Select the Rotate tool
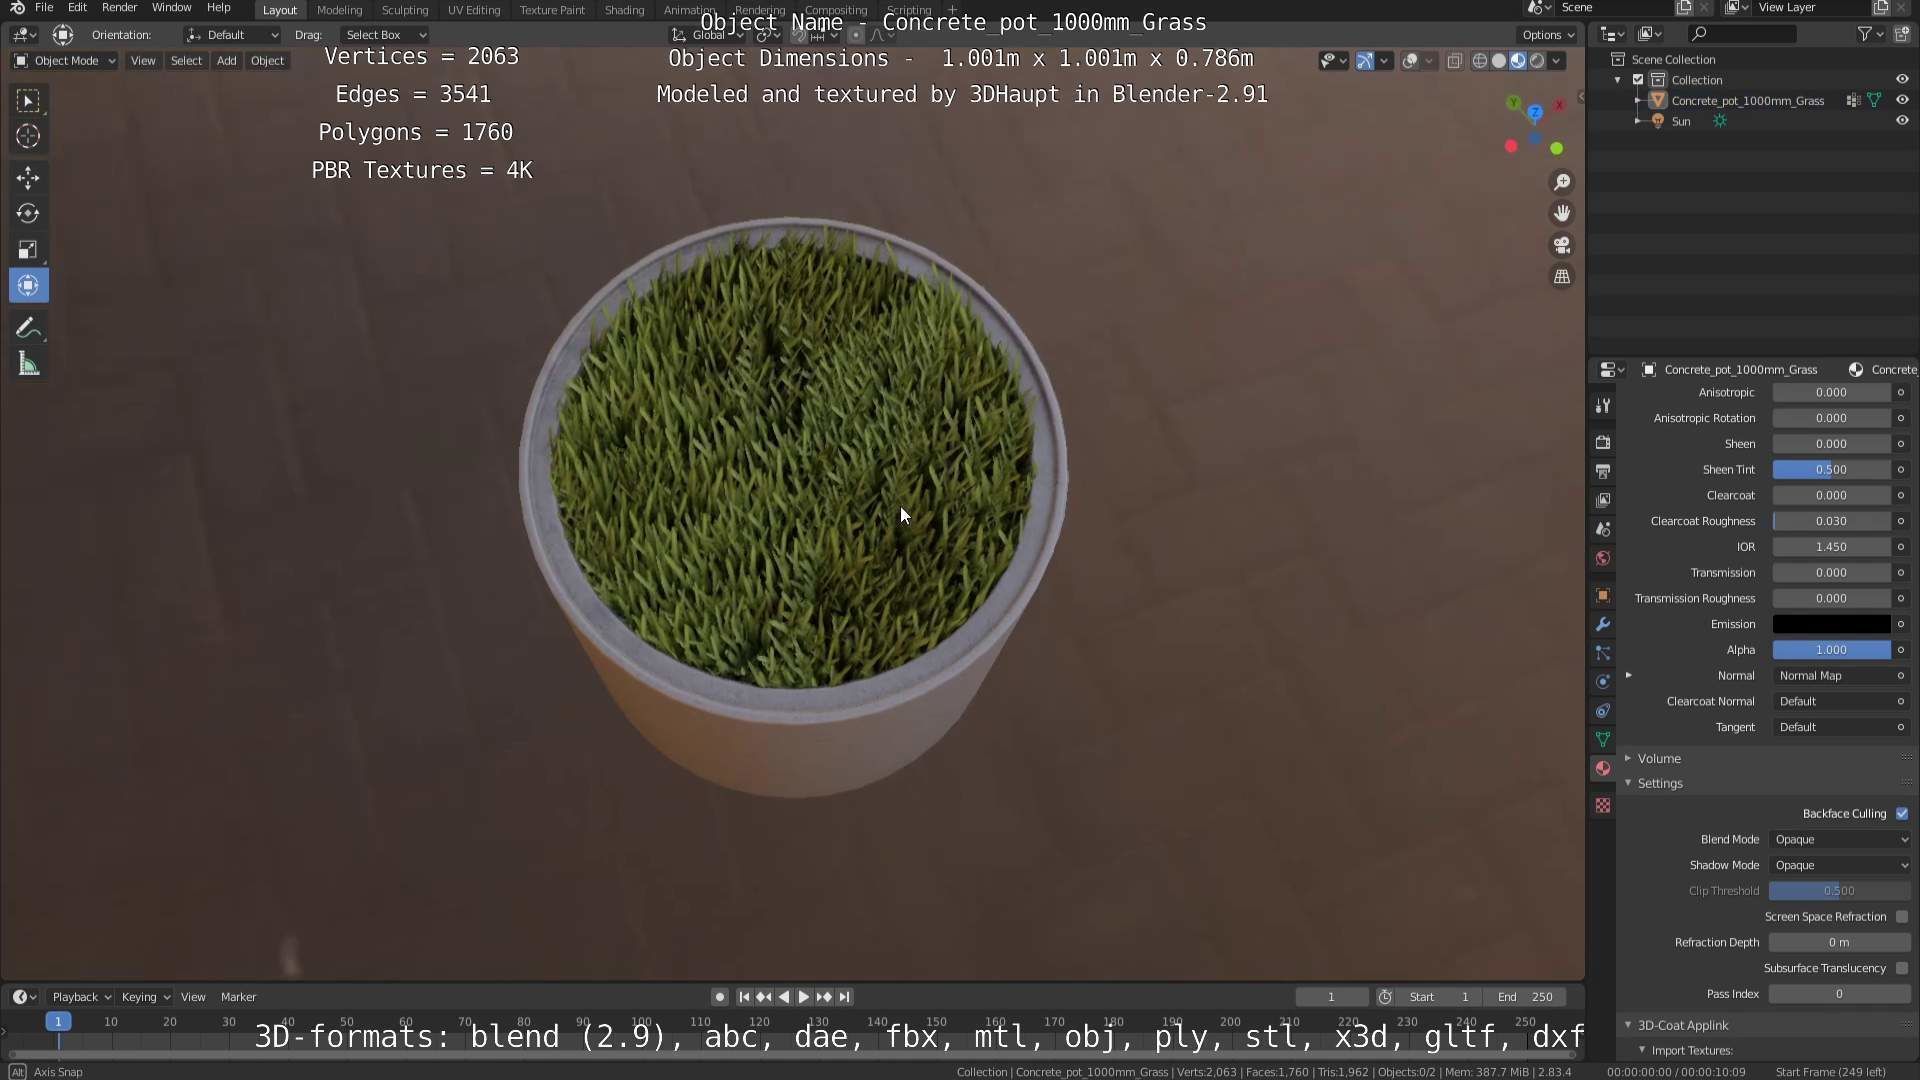This screenshot has width=1920, height=1080. tap(28, 214)
